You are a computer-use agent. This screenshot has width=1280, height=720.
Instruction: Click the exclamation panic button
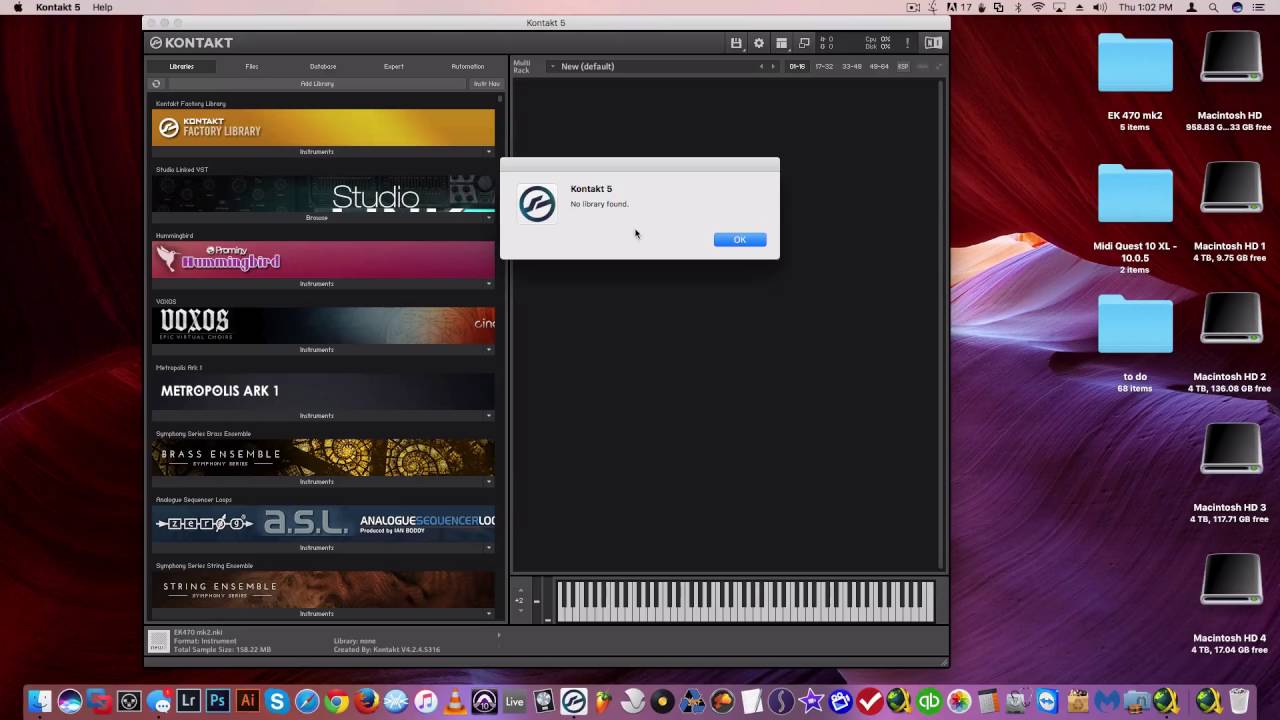[907, 43]
